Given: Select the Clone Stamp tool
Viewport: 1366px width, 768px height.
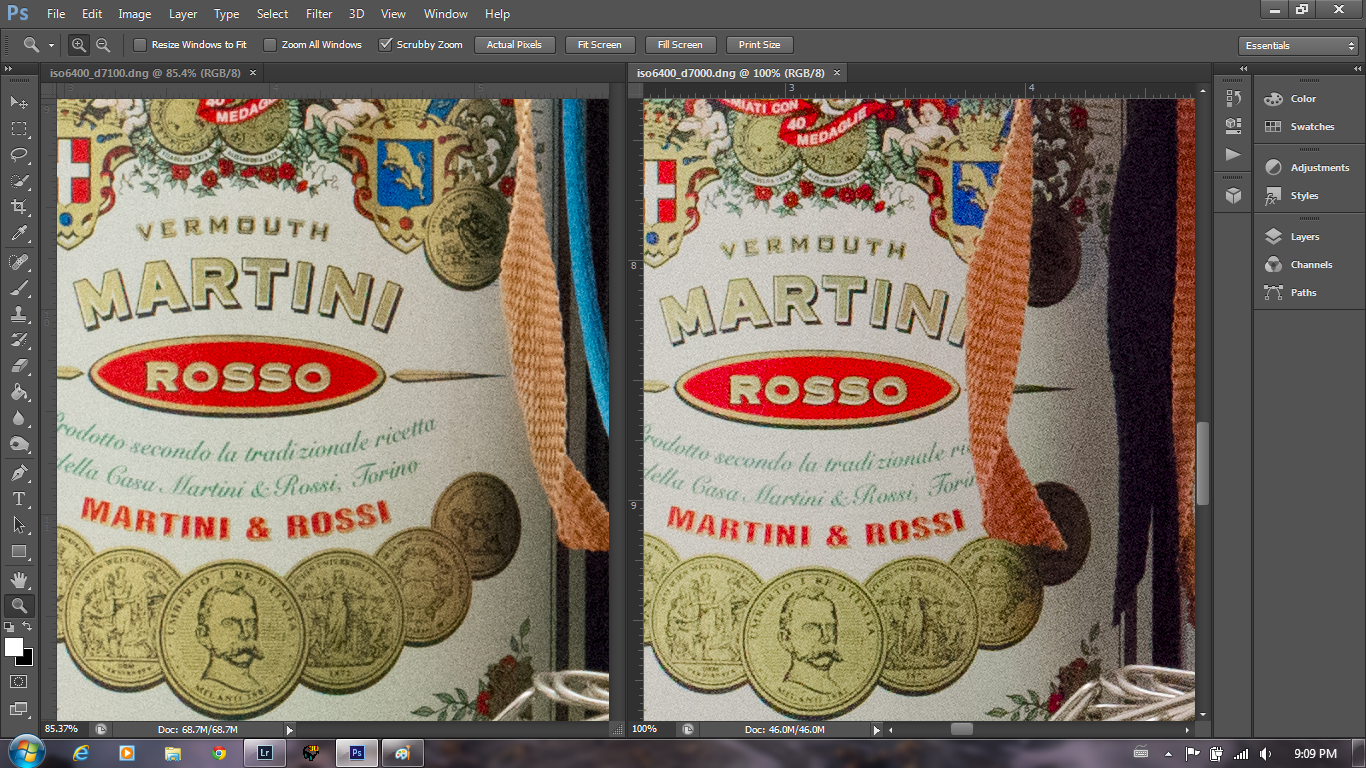Looking at the screenshot, I should click(19, 314).
